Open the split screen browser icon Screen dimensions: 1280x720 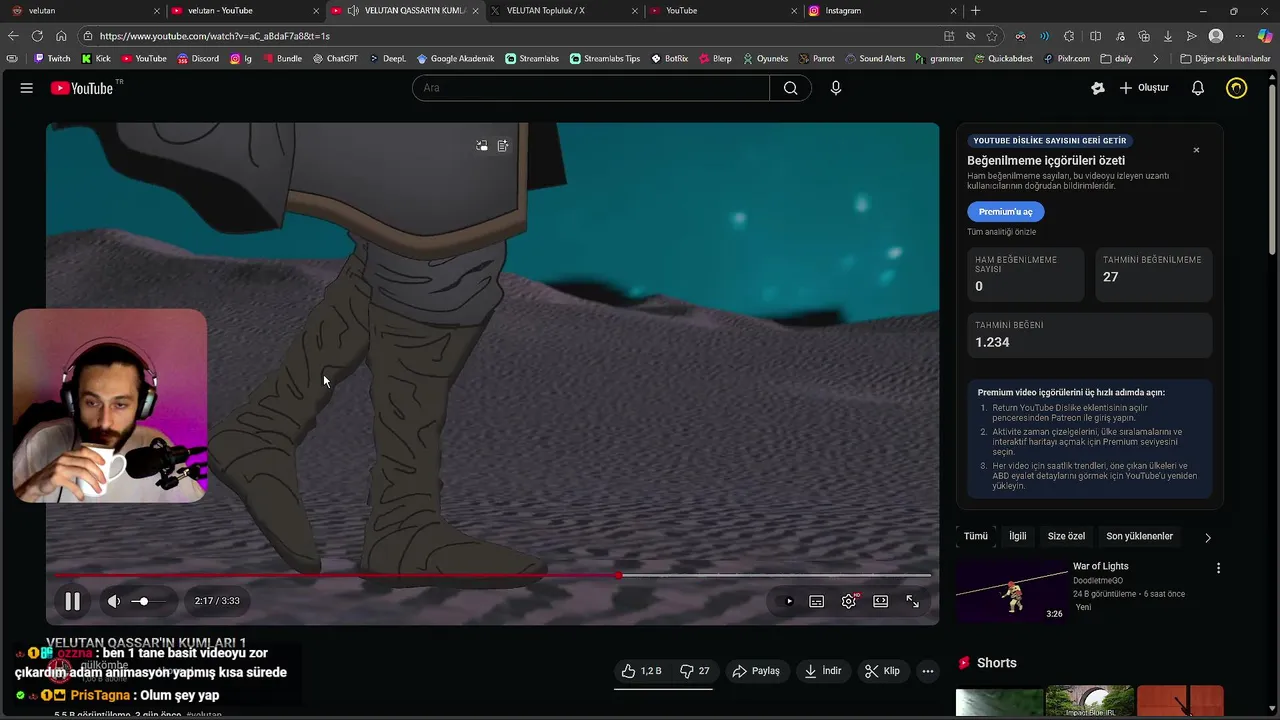point(1095,36)
